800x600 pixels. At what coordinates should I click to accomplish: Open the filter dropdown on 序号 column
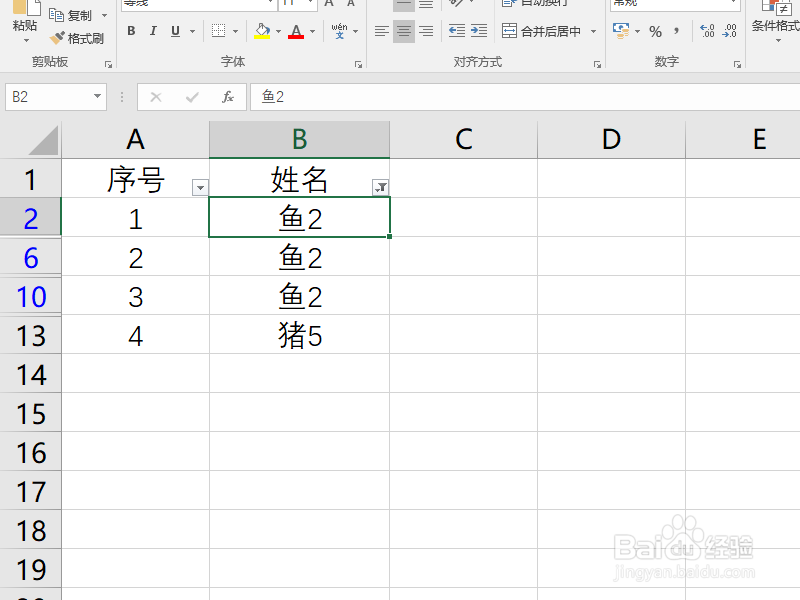201,186
